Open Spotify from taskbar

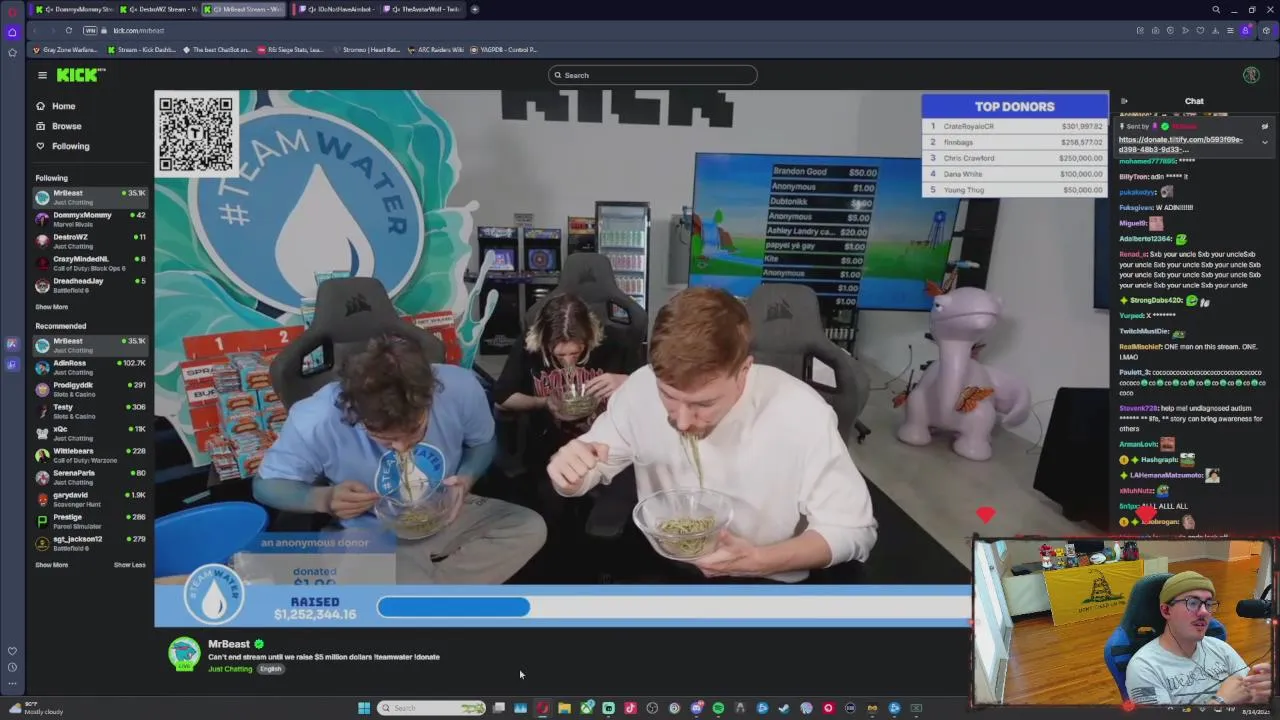click(x=718, y=708)
